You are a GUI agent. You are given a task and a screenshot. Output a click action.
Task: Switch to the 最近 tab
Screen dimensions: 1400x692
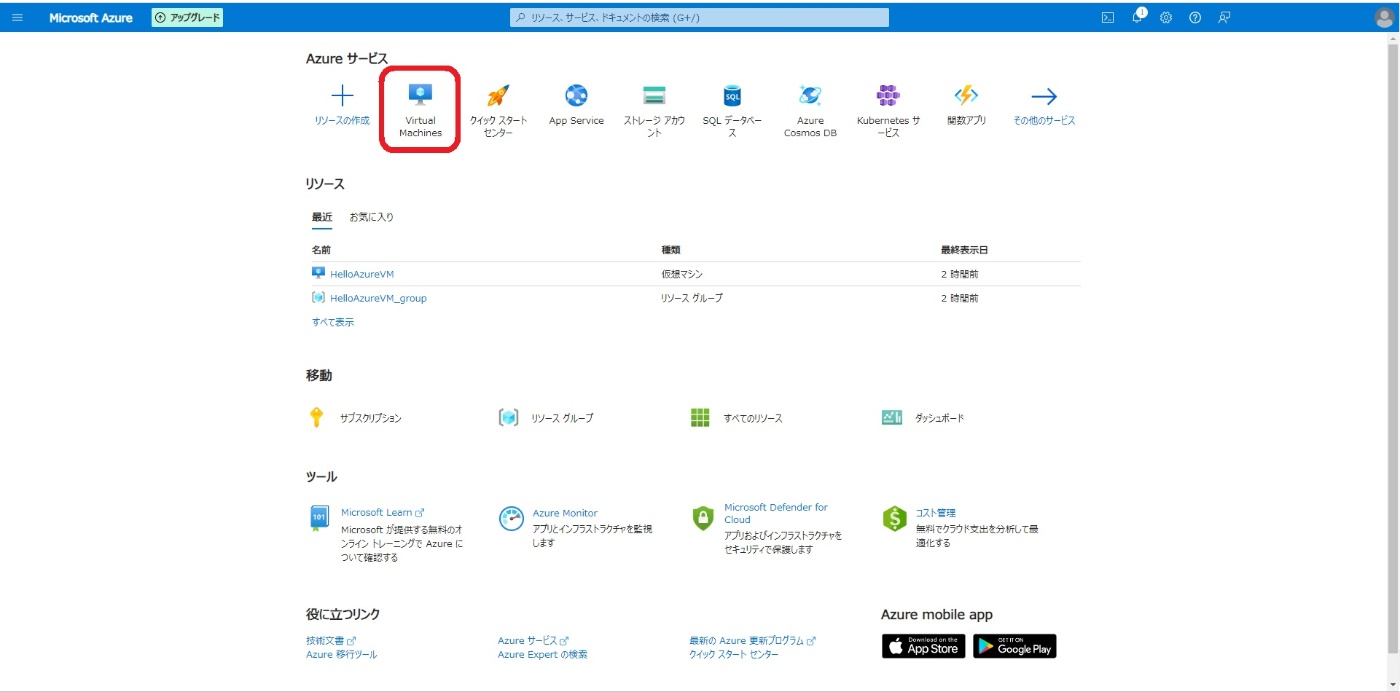point(322,217)
